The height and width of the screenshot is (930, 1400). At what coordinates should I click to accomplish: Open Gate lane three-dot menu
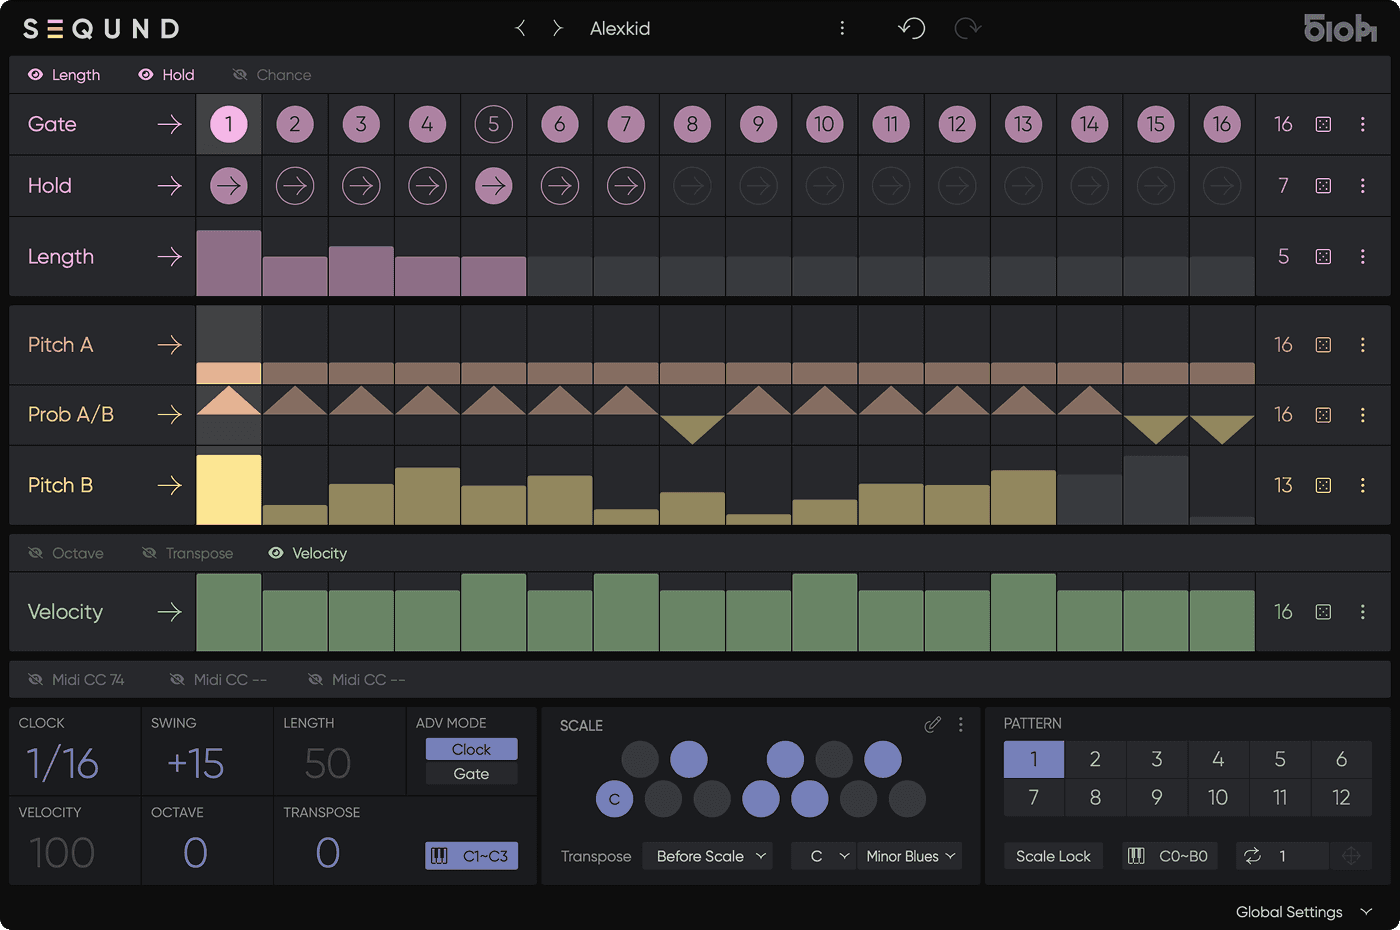[1363, 124]
